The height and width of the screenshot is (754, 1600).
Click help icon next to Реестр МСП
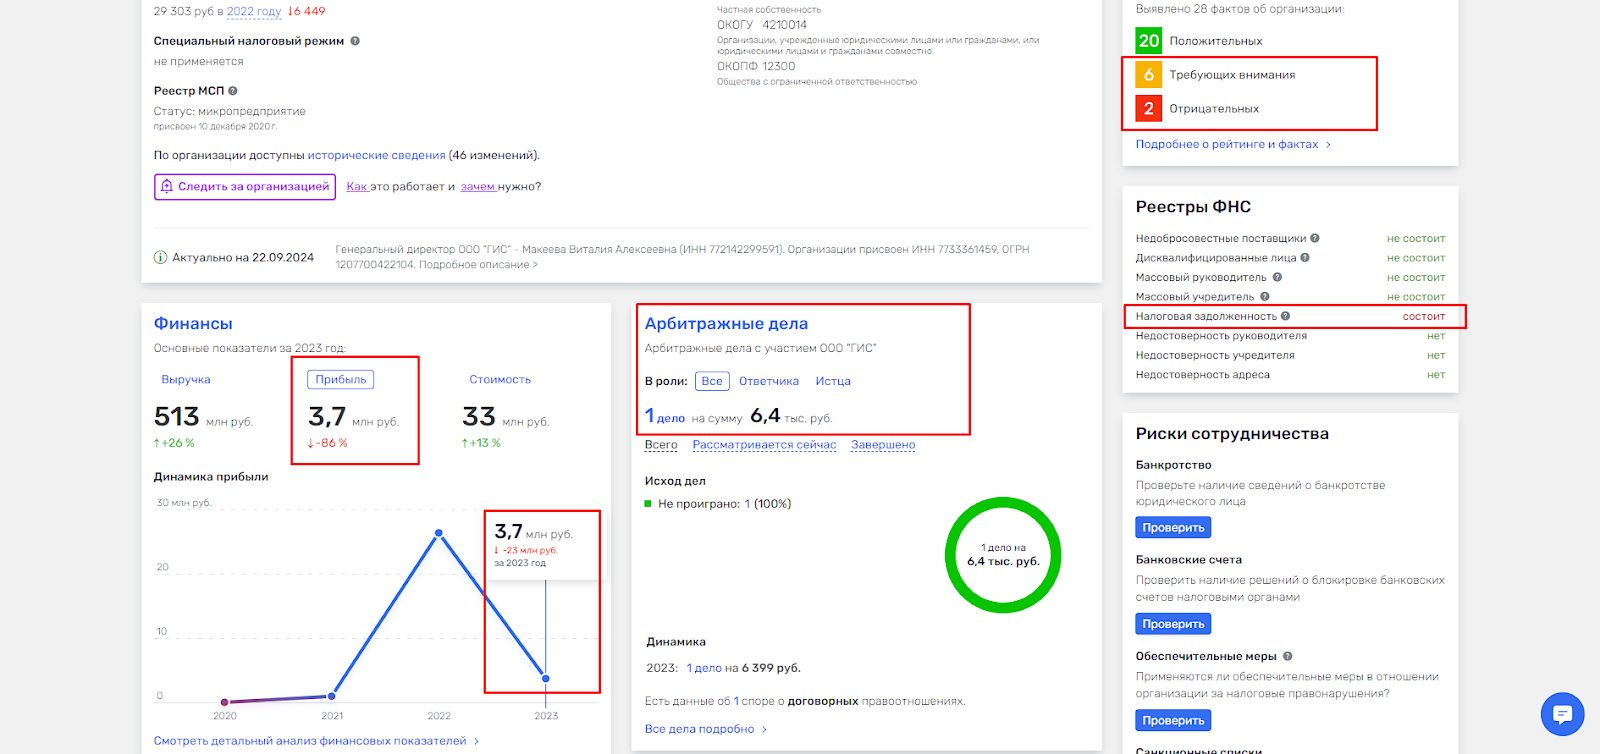(x=233, y=91)
